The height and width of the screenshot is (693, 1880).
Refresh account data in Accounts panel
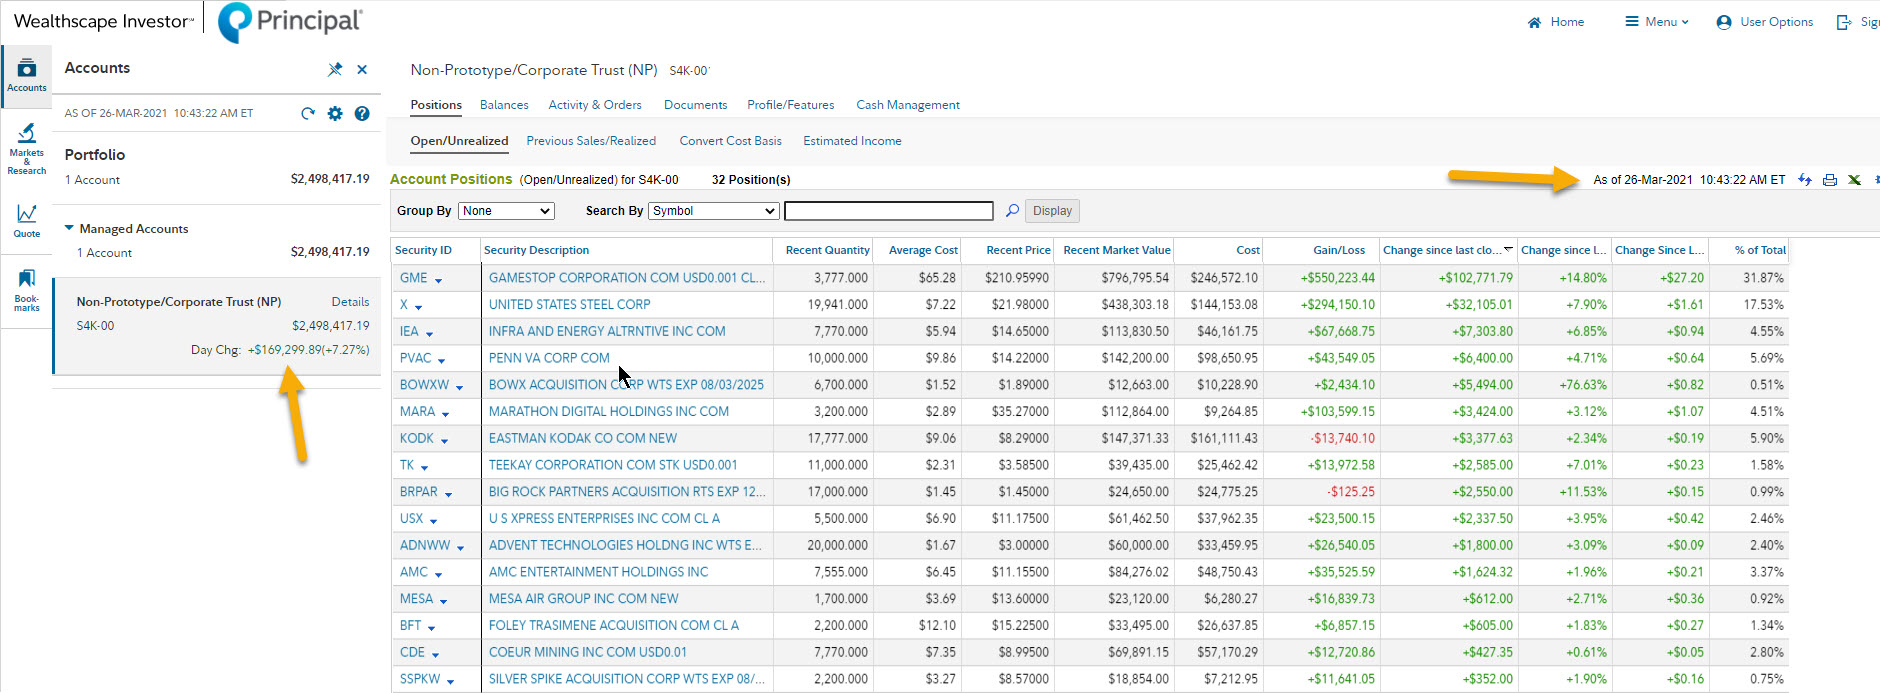tap(308, 113)
